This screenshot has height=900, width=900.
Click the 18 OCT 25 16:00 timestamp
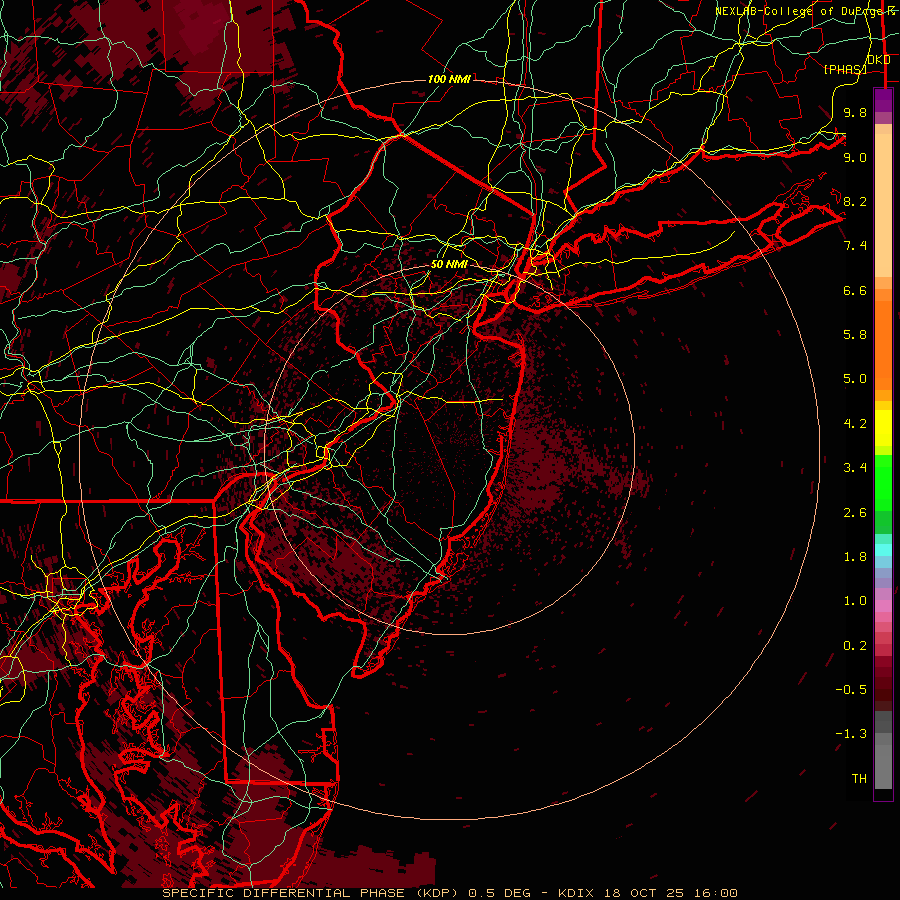(x=672, y=893)
